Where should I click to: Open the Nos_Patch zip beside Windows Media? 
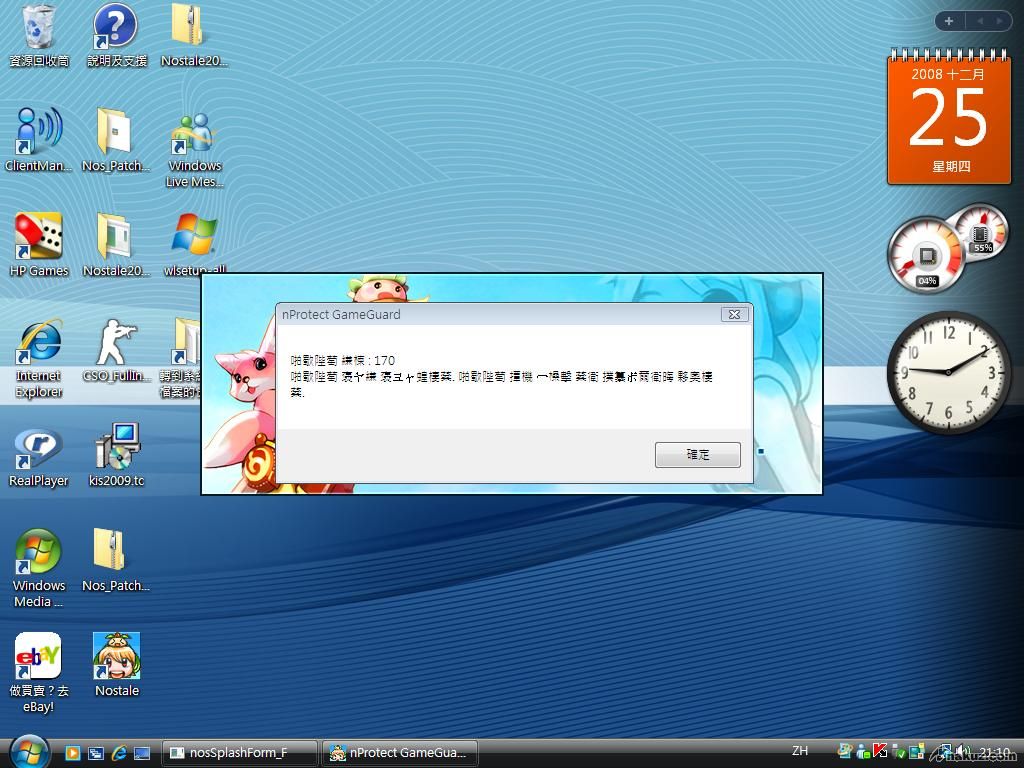(115, 560)
